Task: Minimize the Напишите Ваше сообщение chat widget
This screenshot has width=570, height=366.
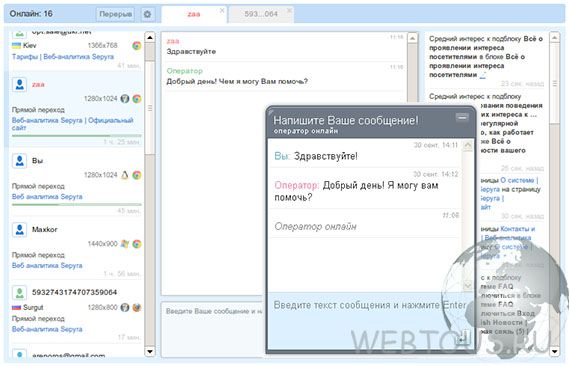Action: tap(462, 117)
